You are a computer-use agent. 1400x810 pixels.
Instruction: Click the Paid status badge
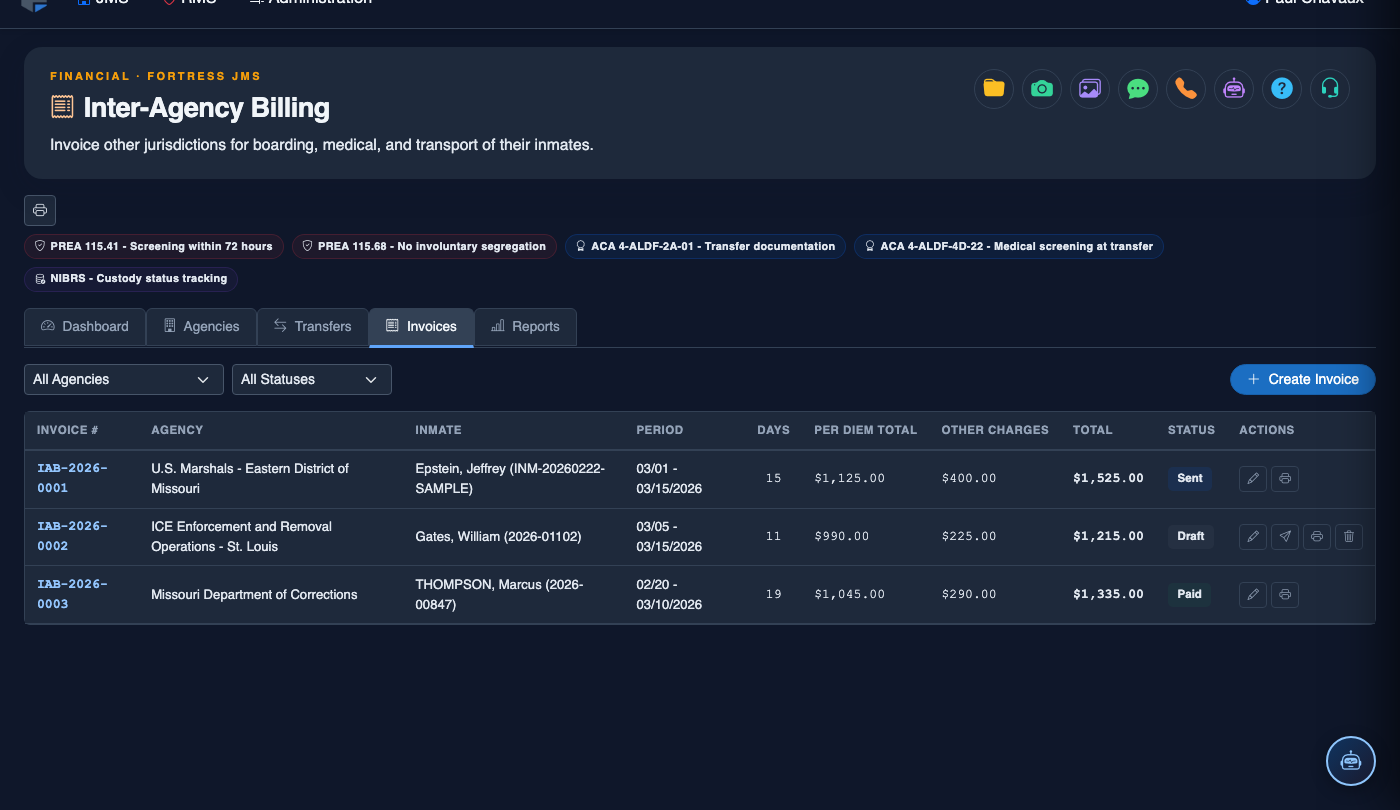click(1190, 594)
